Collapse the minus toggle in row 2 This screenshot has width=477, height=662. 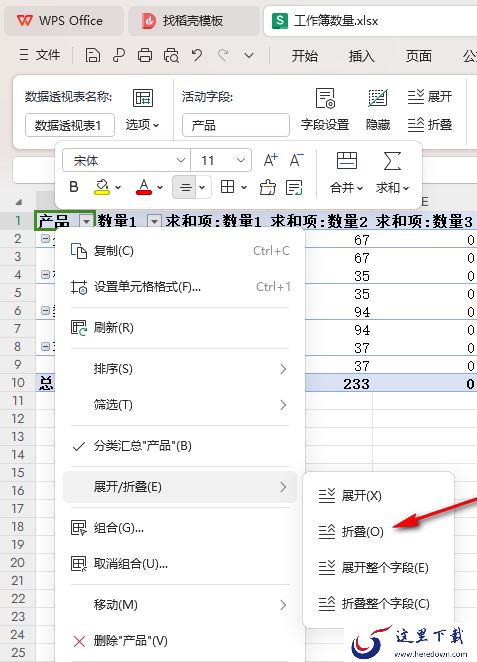[46, 239]
